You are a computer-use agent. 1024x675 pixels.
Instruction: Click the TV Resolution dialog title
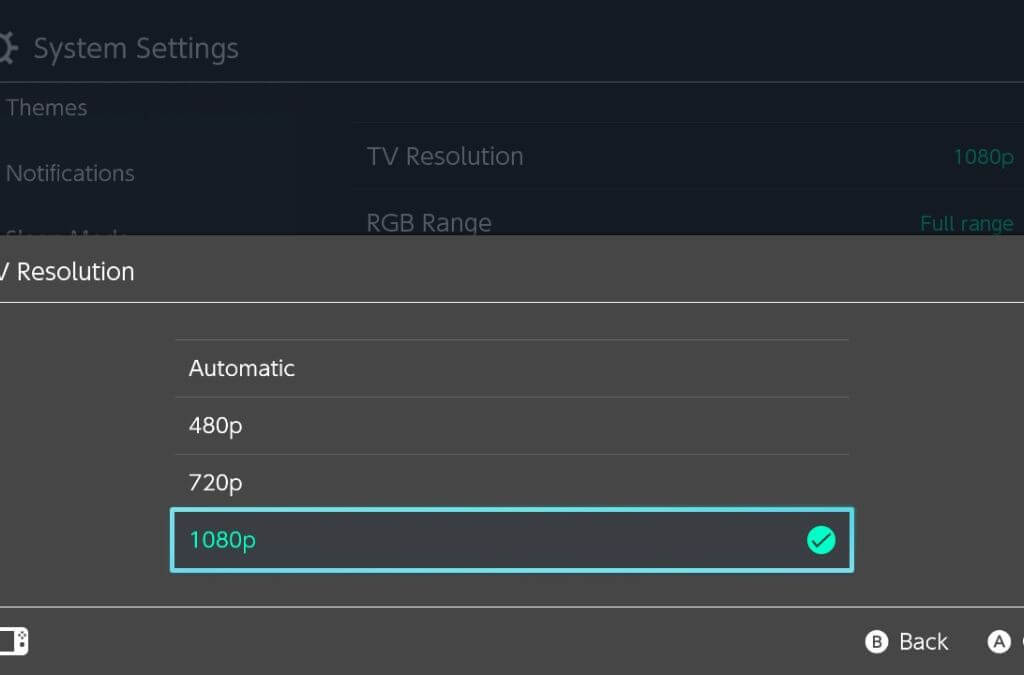(68, 271)
